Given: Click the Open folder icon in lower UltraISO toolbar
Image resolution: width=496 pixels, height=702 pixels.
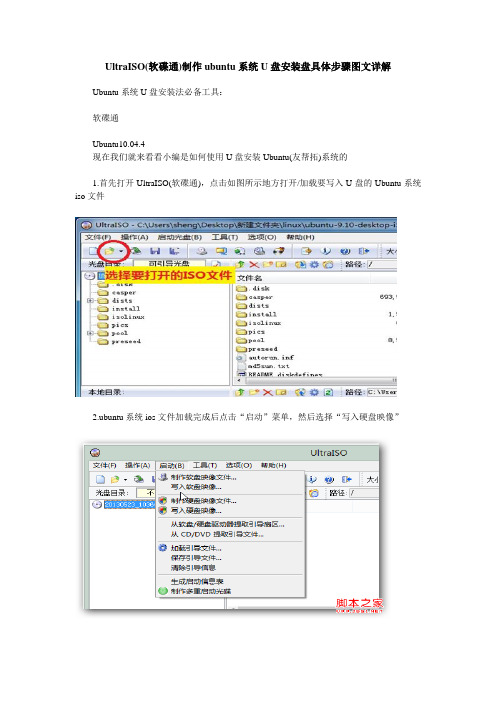Looking at the screenshot, I should click(x=115, y=479).
